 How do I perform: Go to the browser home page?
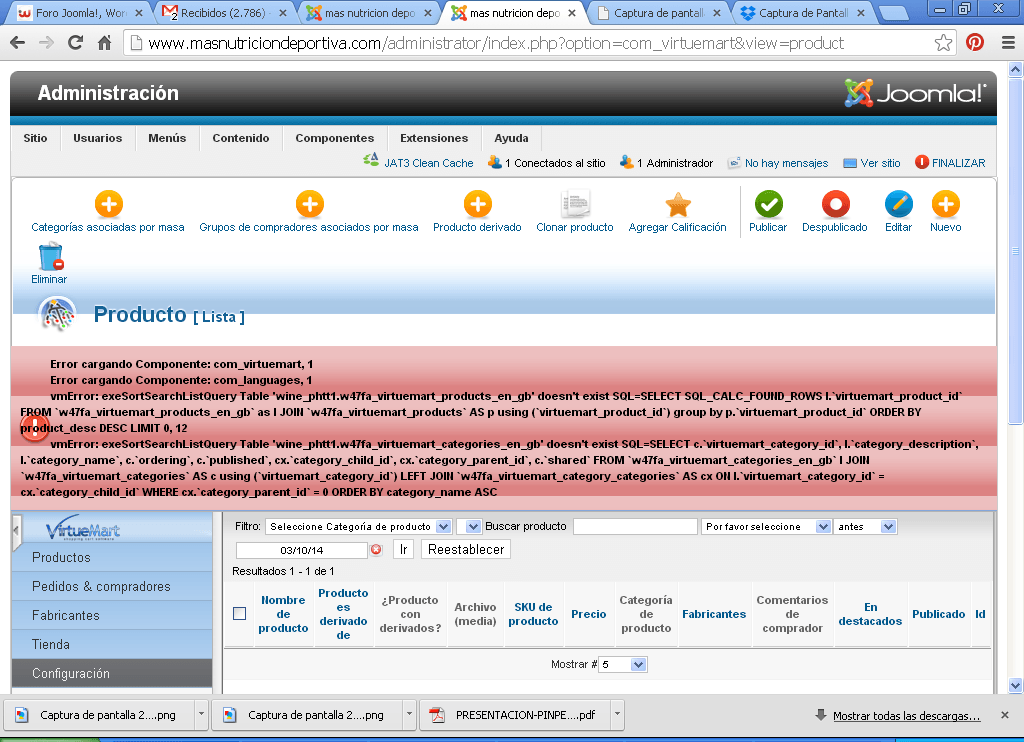[104, 43]
